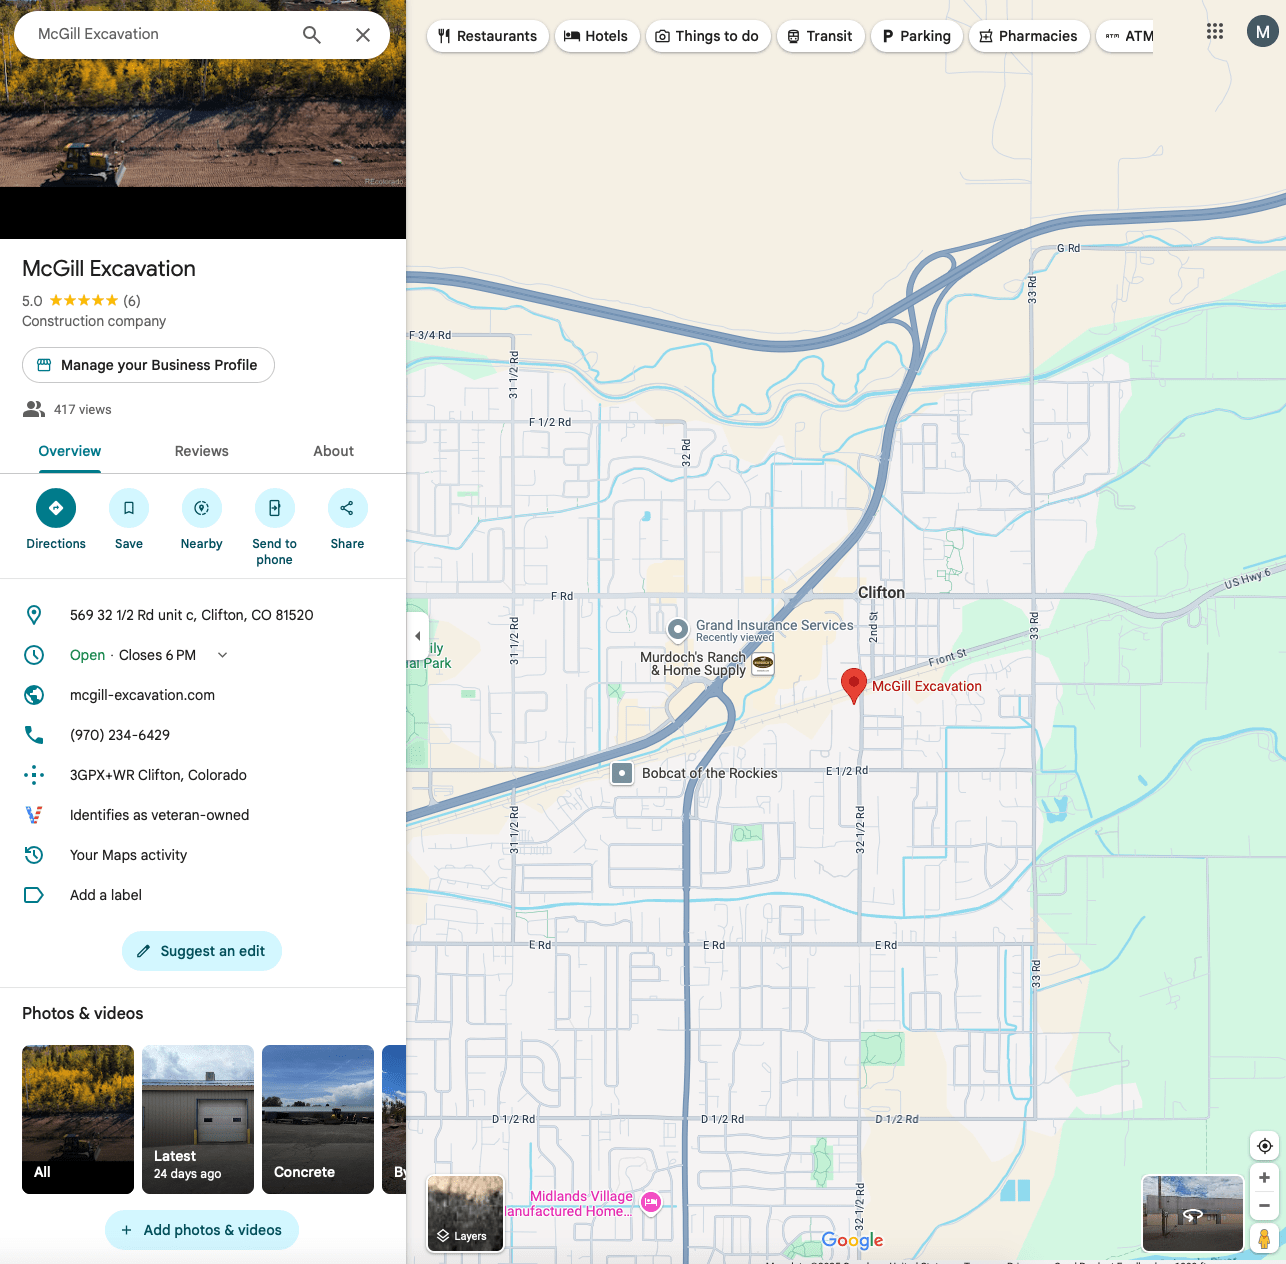Search Nearby places icon
1286x1264 pixels.
[201, 508]
